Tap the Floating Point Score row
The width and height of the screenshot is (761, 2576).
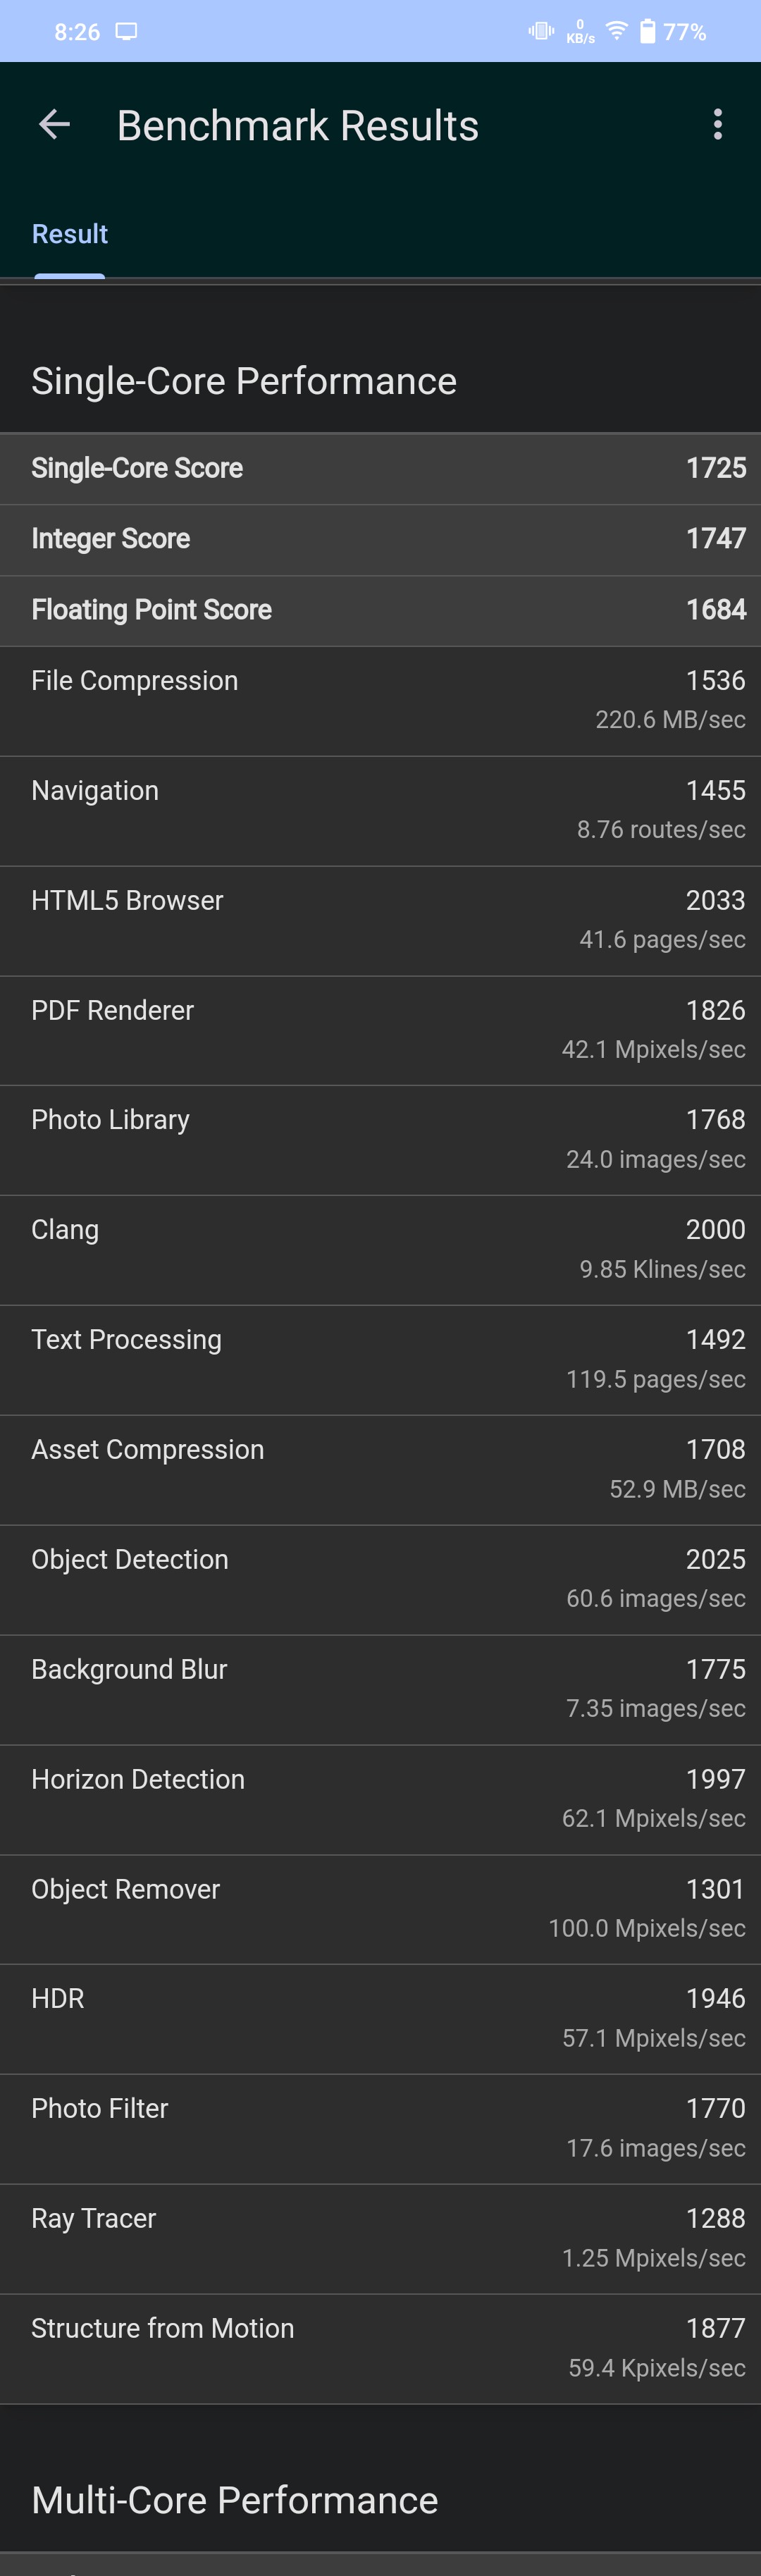pyautogui.click(x=380, y=610)
